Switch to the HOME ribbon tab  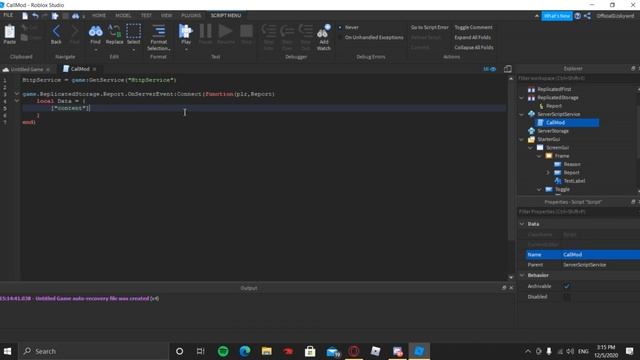99,16
